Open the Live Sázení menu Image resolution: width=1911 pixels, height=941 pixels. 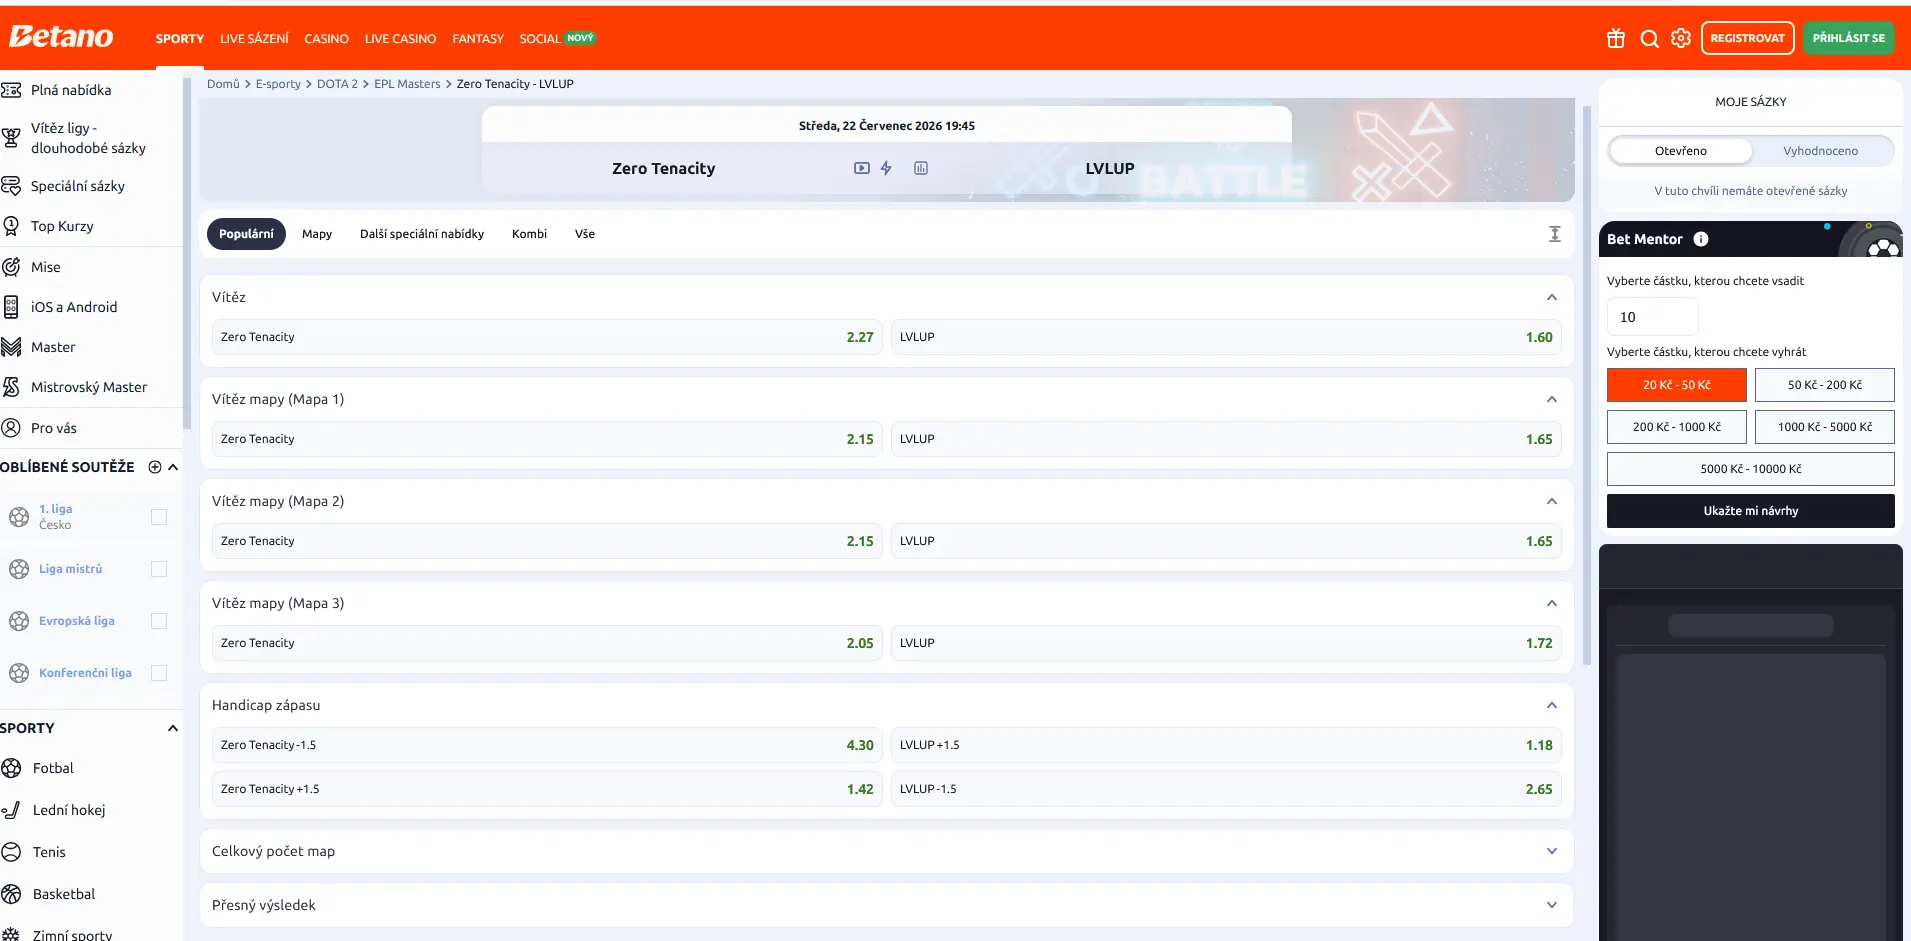[254, 39]
